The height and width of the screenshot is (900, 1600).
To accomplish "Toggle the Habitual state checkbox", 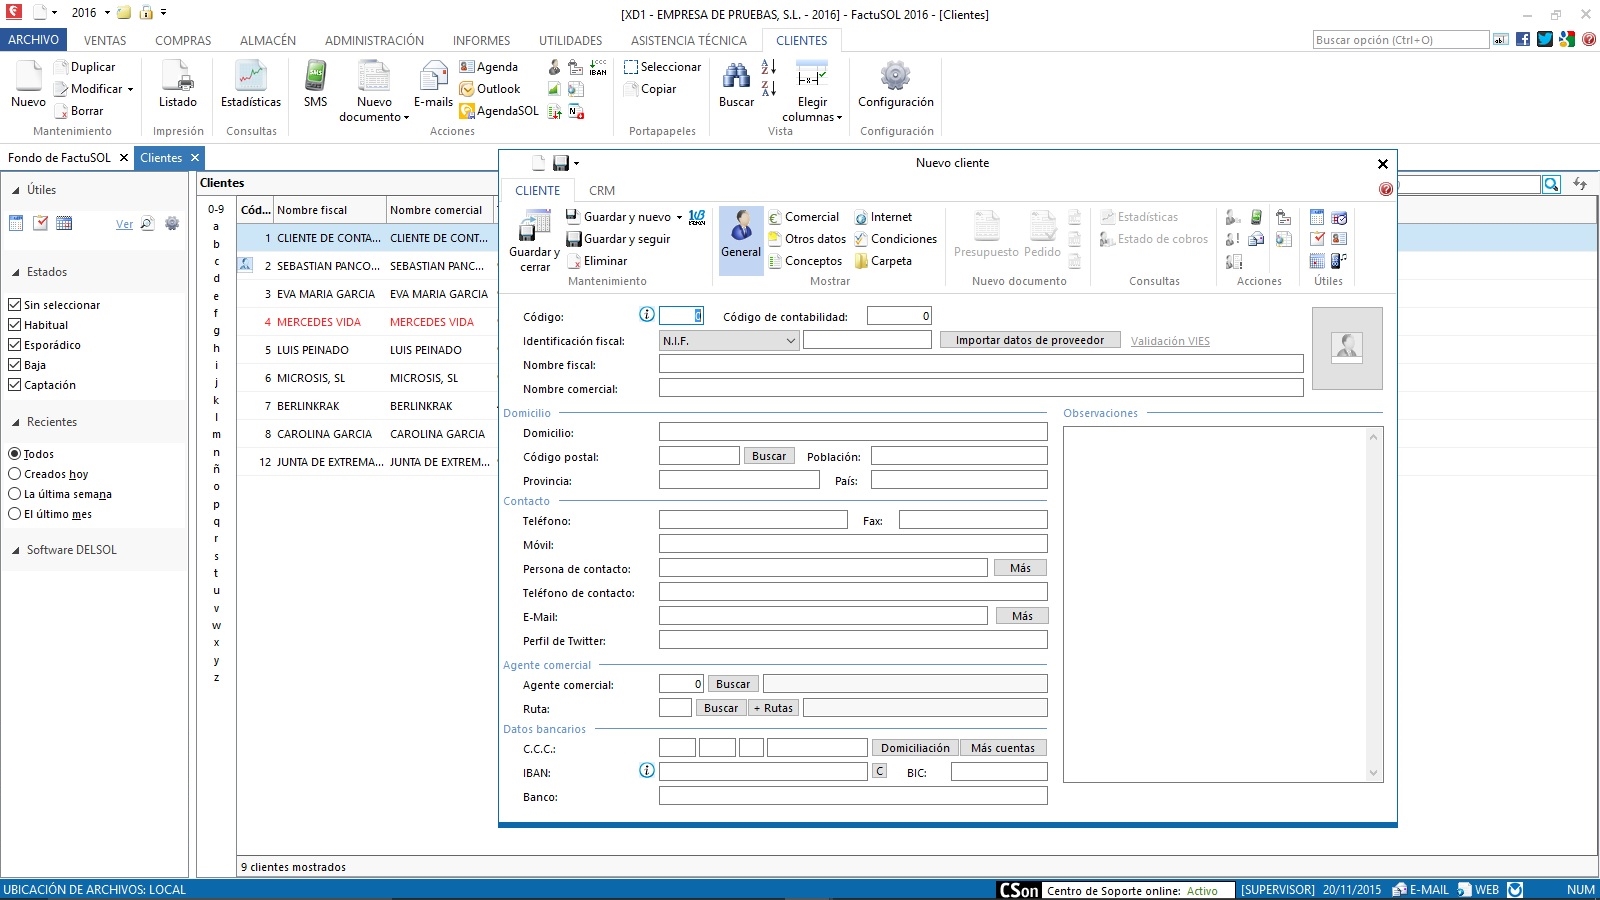I will [x=15, y=325].
